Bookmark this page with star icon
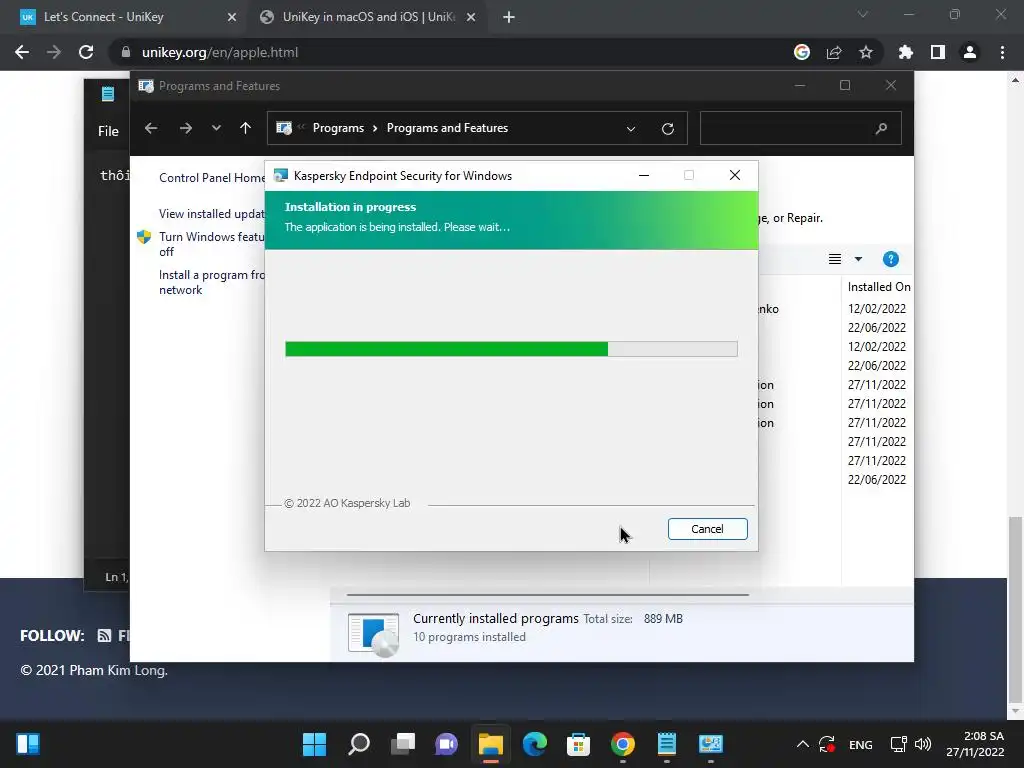The width and height of the screenshot is (1024, 768). click(x=866, y=52)
